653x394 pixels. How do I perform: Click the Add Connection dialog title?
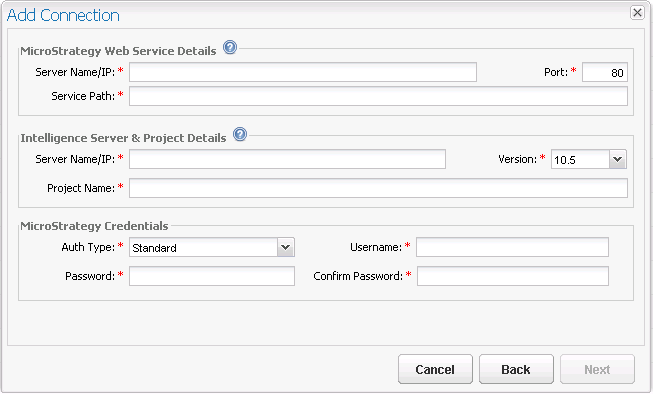pos(63,15)
